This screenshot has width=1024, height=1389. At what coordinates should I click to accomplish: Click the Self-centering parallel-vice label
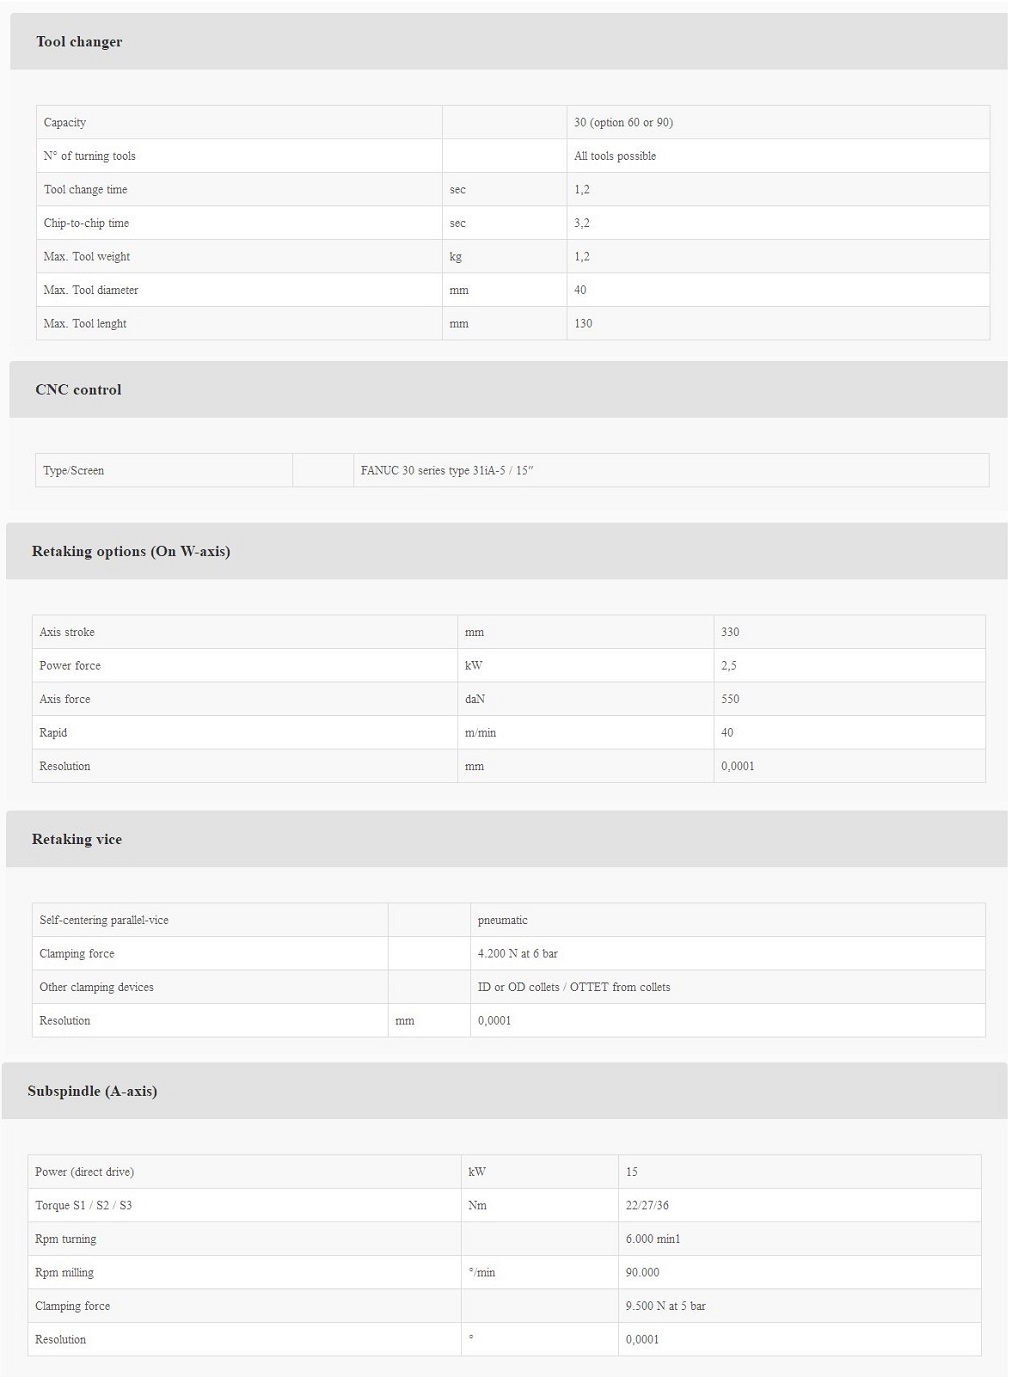tap(104, 921)
